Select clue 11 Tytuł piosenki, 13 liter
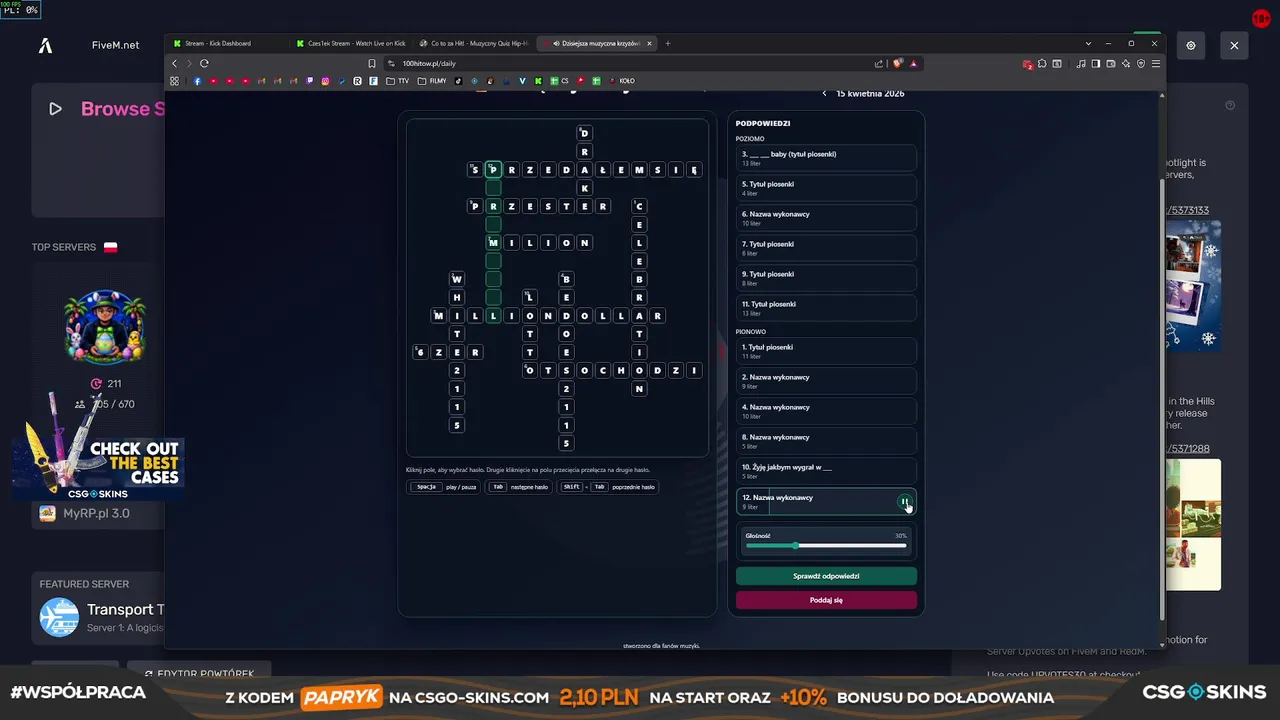This screenshot has height=720, width=1280. coord(826,308)
